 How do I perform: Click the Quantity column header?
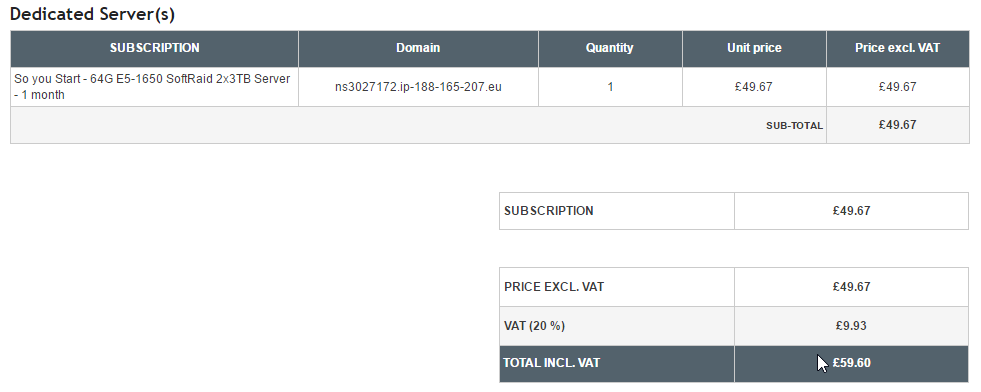pos(609,48)
